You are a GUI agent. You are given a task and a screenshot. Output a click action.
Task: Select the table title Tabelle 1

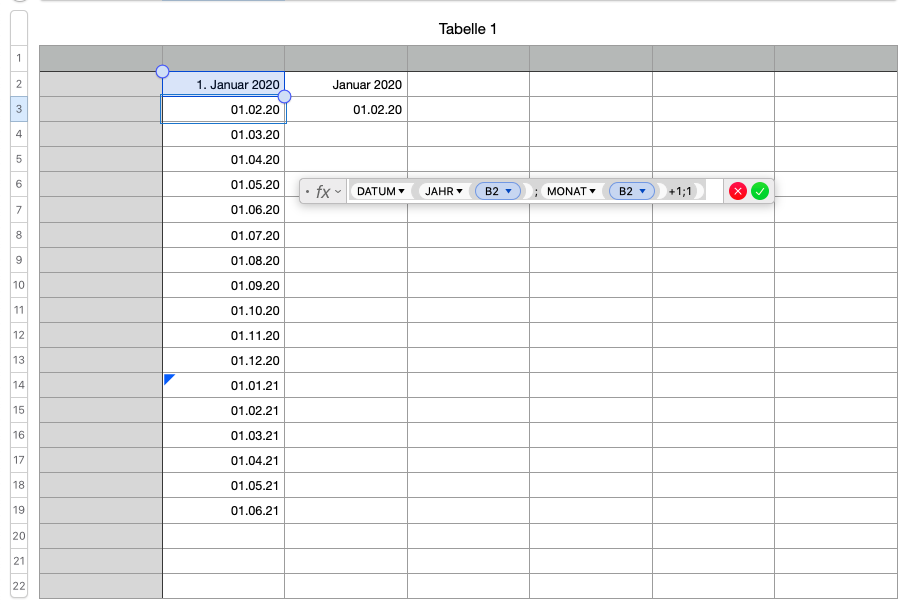pyautogui.click(x=468, y=29)
